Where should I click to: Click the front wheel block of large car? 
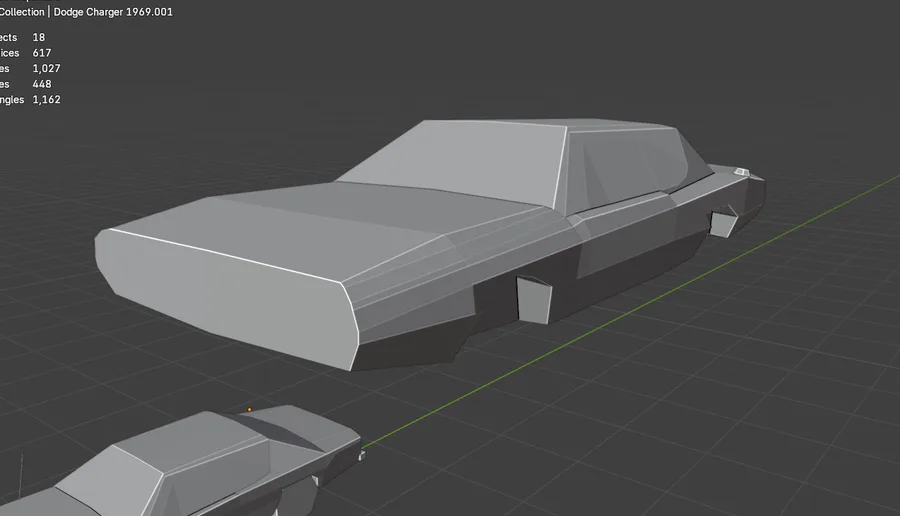pyautogui.click(x=534, y=300)
